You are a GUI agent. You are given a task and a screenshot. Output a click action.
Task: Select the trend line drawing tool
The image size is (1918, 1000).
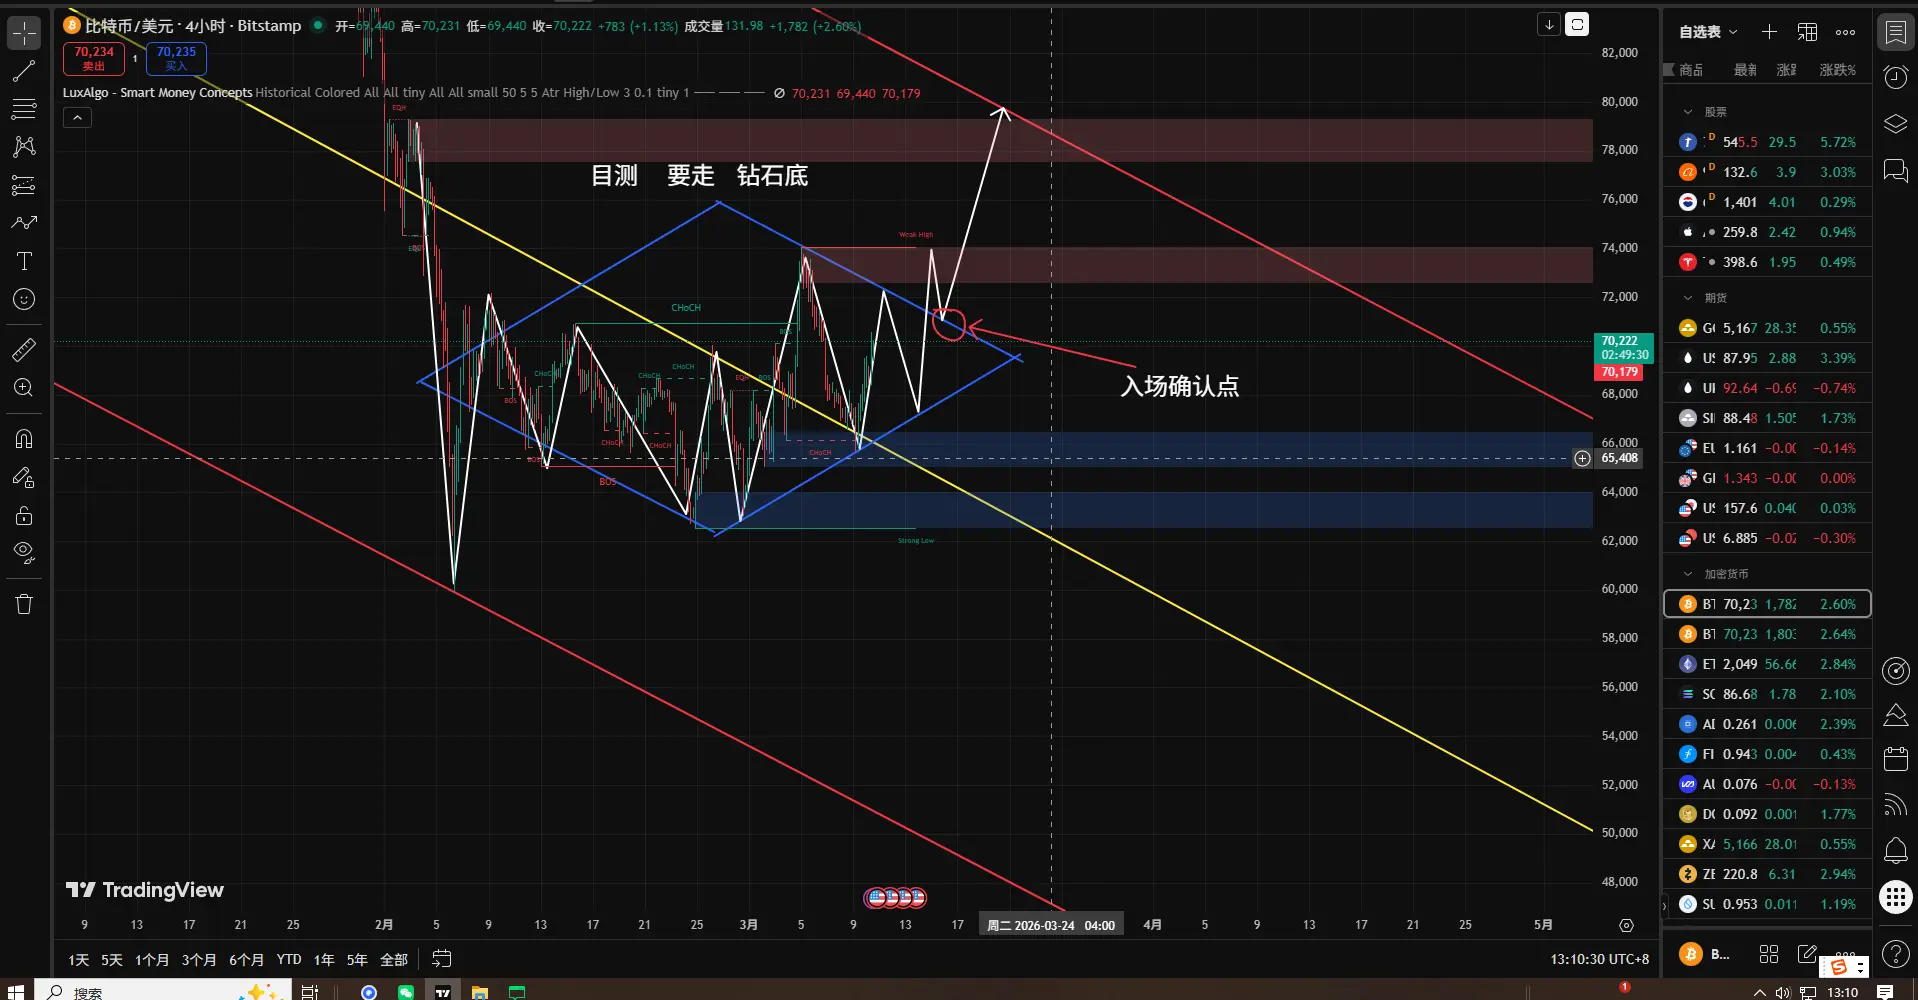click(x=24, y=71)
